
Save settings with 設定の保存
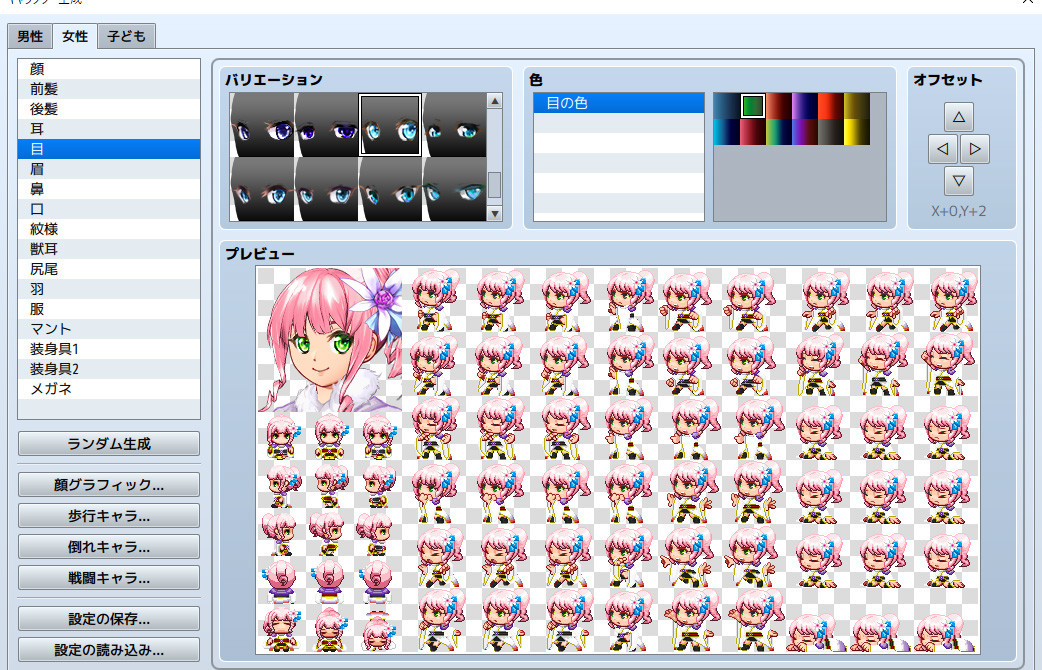coord(108,618)
